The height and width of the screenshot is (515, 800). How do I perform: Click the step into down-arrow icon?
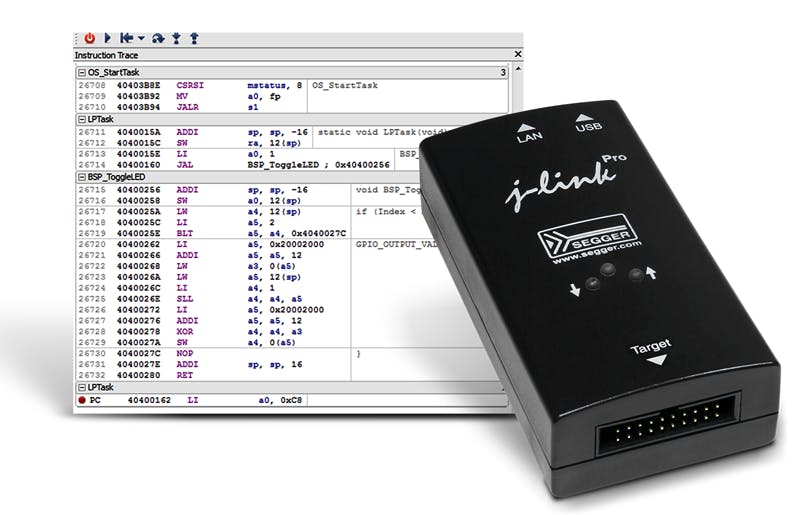(176, 38)
